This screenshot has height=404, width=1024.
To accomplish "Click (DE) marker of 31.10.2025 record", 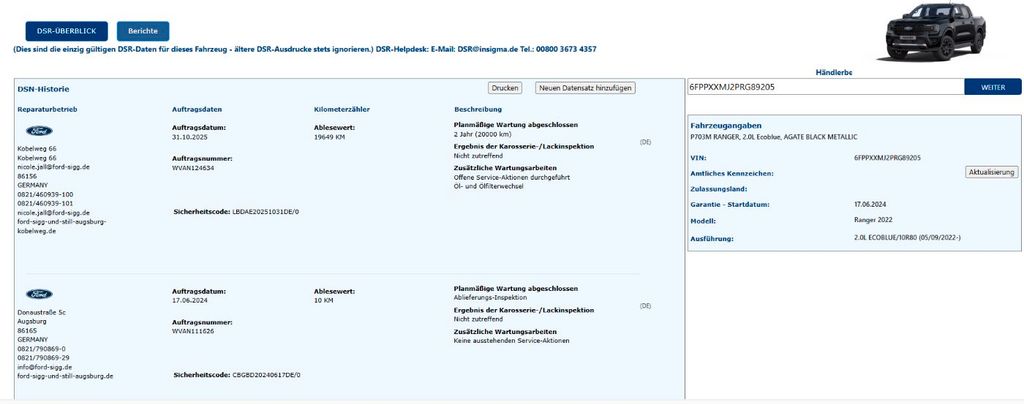I will click(645, 142).
